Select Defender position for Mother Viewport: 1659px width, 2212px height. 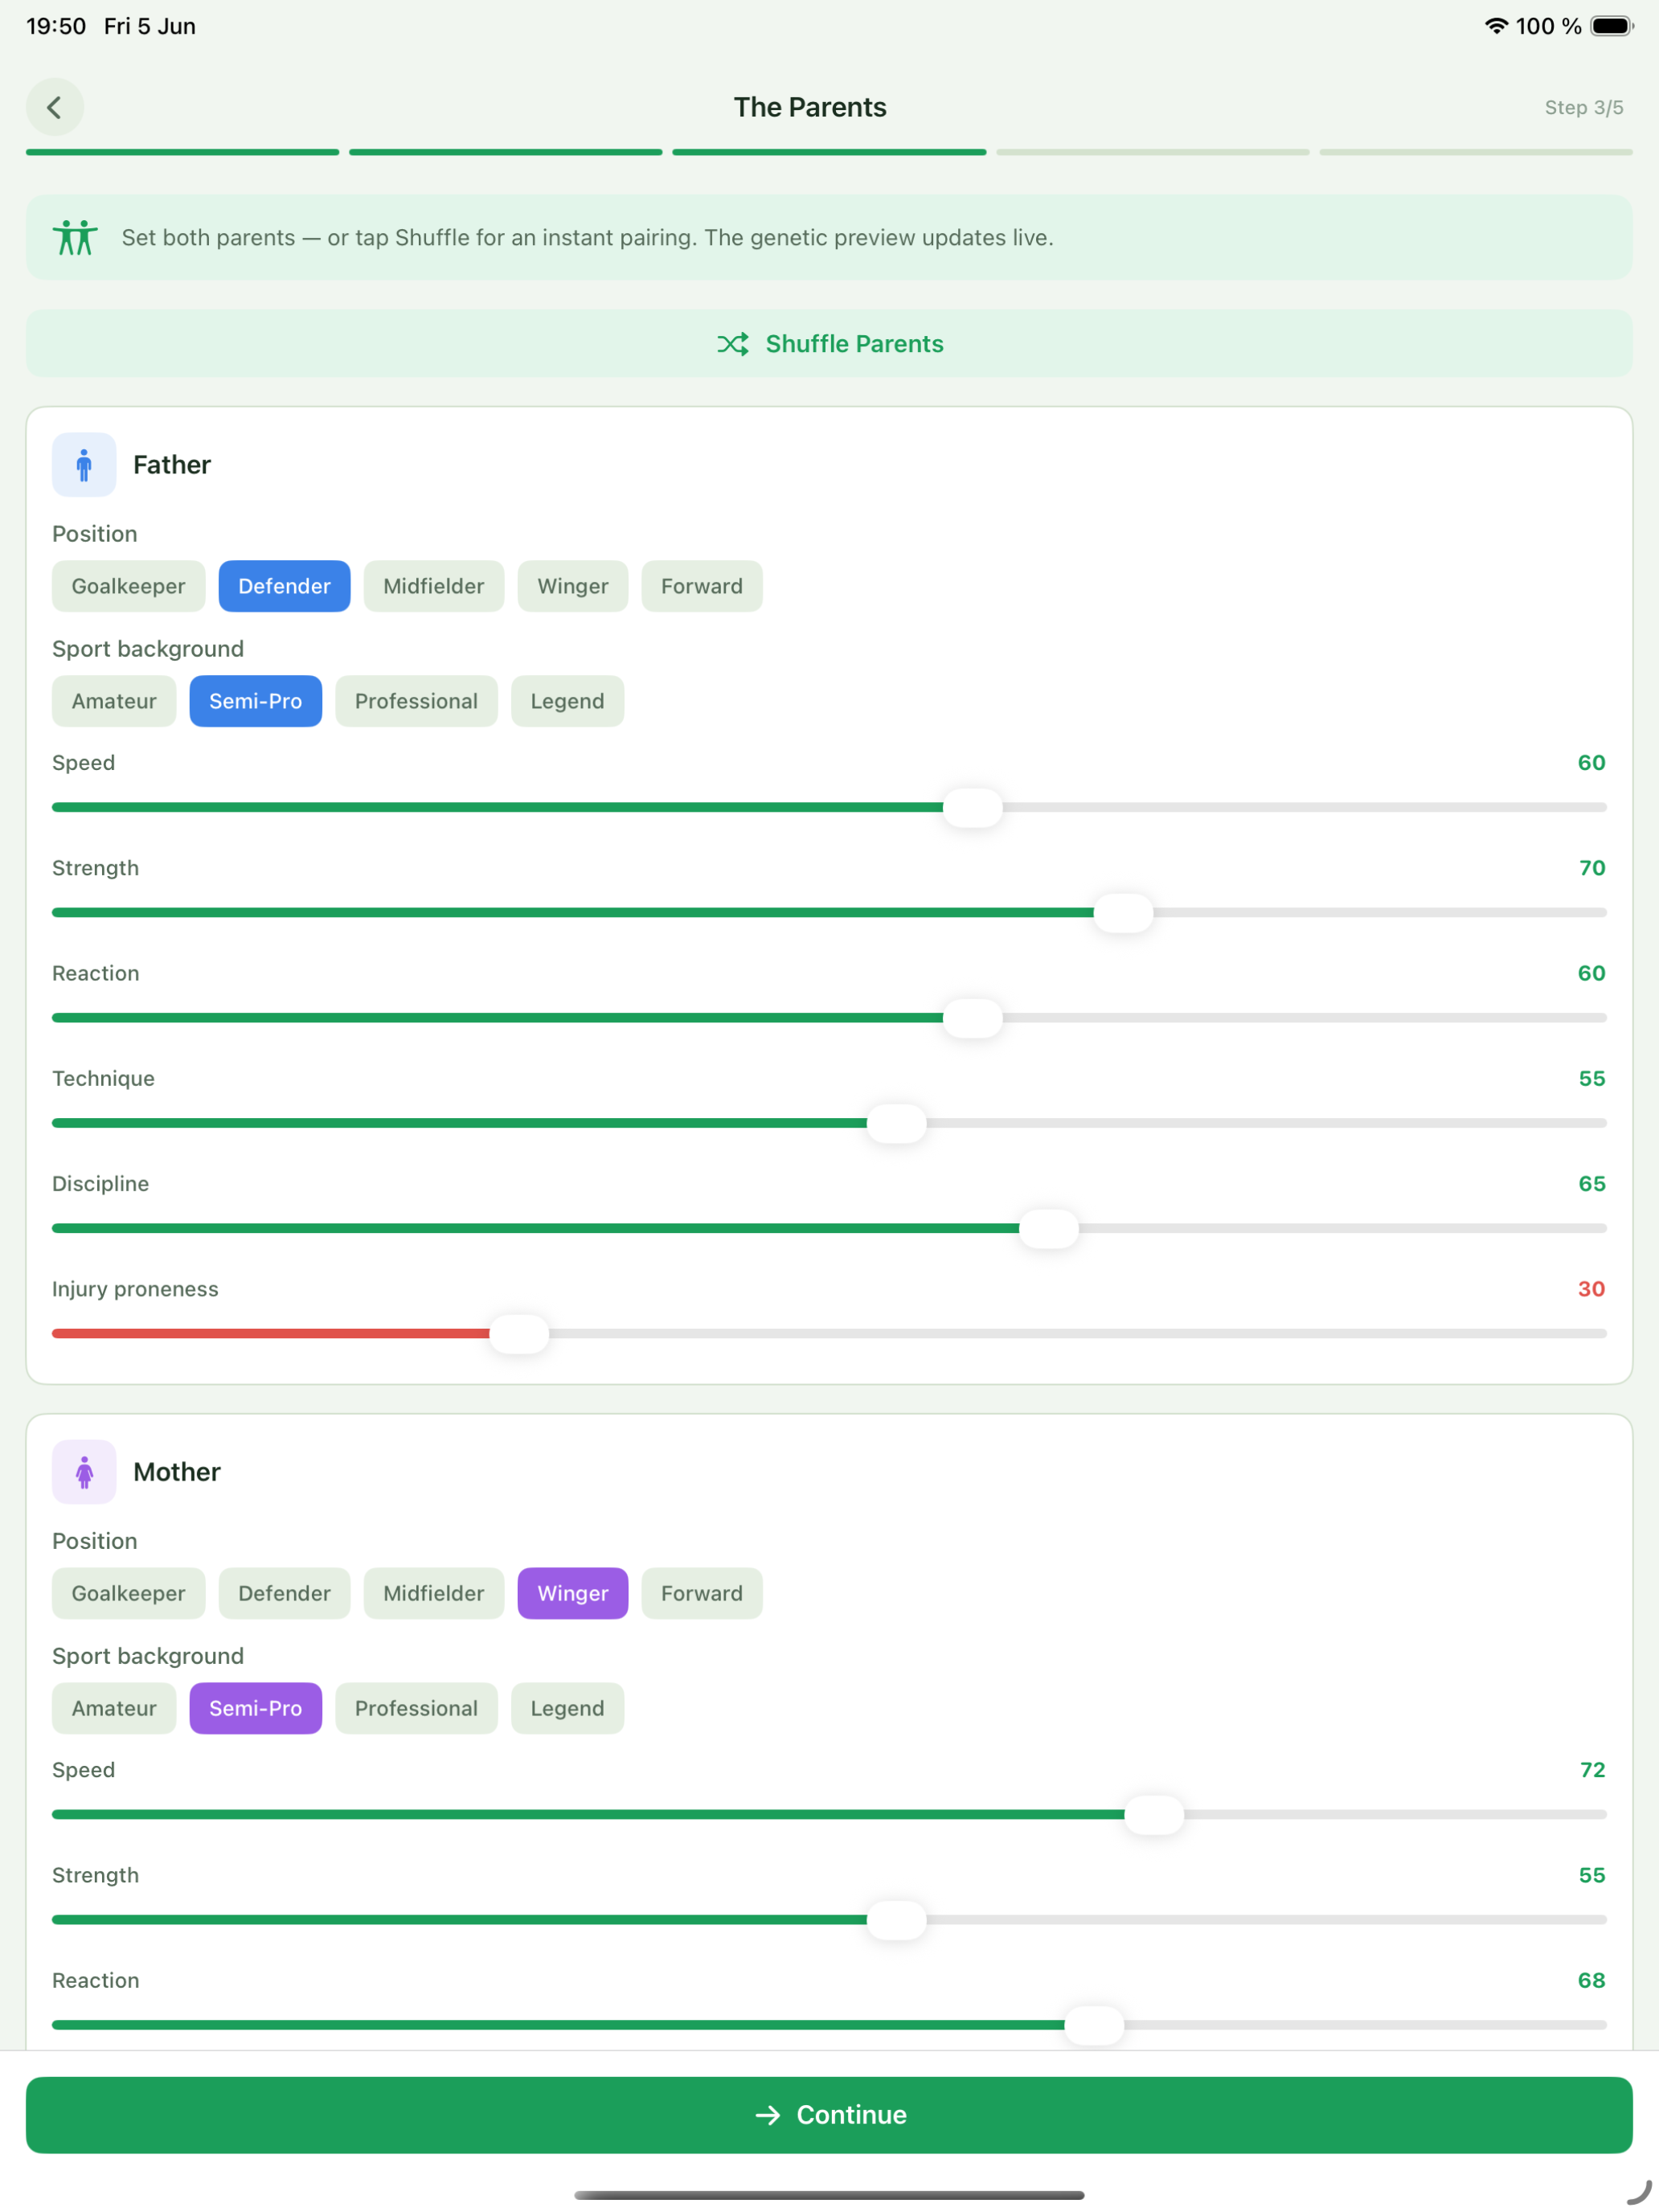[284, 1593]
